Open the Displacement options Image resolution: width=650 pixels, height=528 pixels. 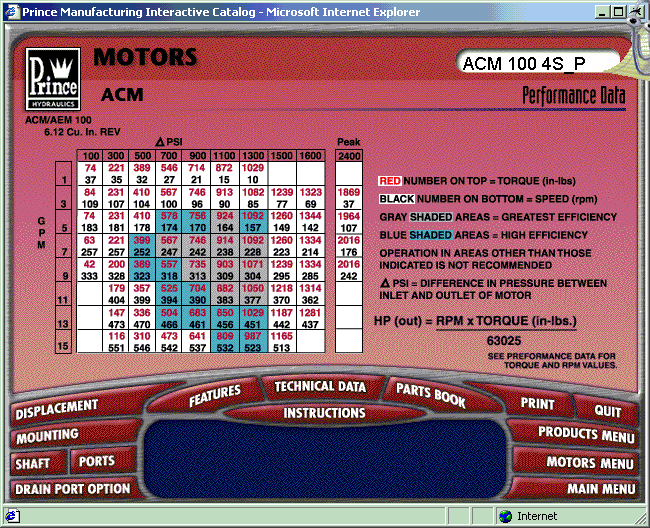[x=57, y=409]
